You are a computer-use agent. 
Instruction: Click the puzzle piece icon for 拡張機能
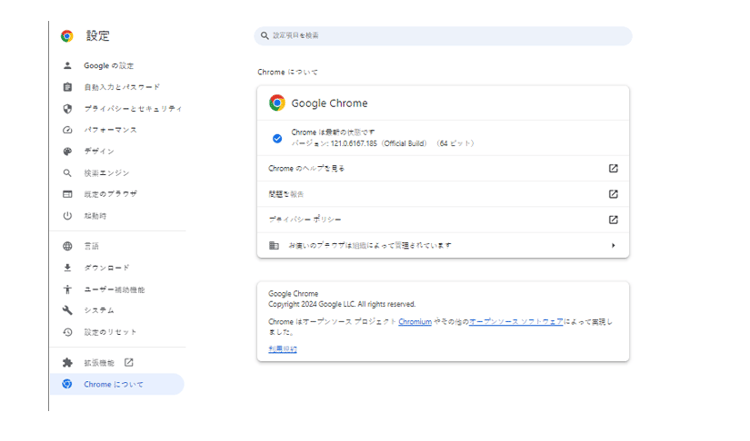tap(67, 362)
